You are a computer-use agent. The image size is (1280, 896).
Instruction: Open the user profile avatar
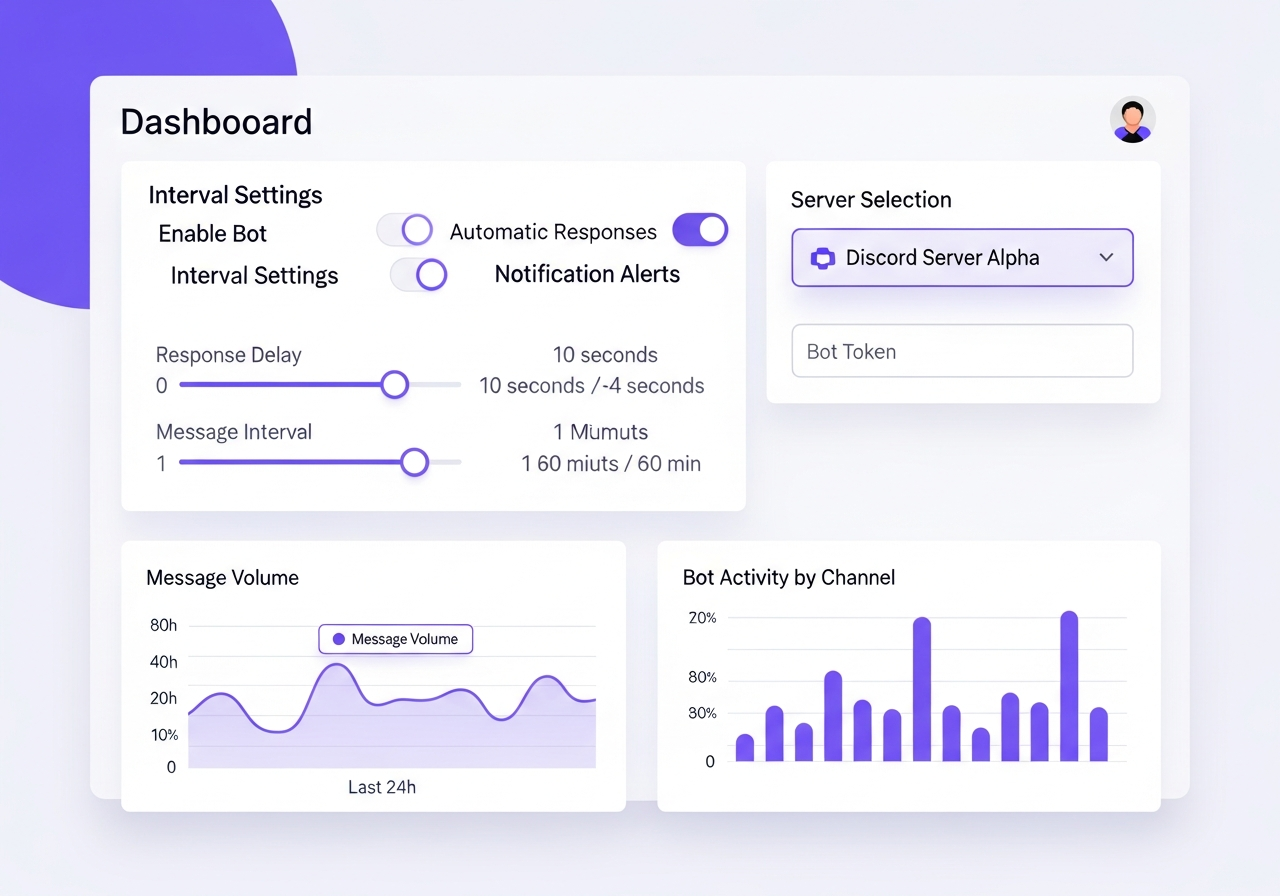click(1132, 120)
